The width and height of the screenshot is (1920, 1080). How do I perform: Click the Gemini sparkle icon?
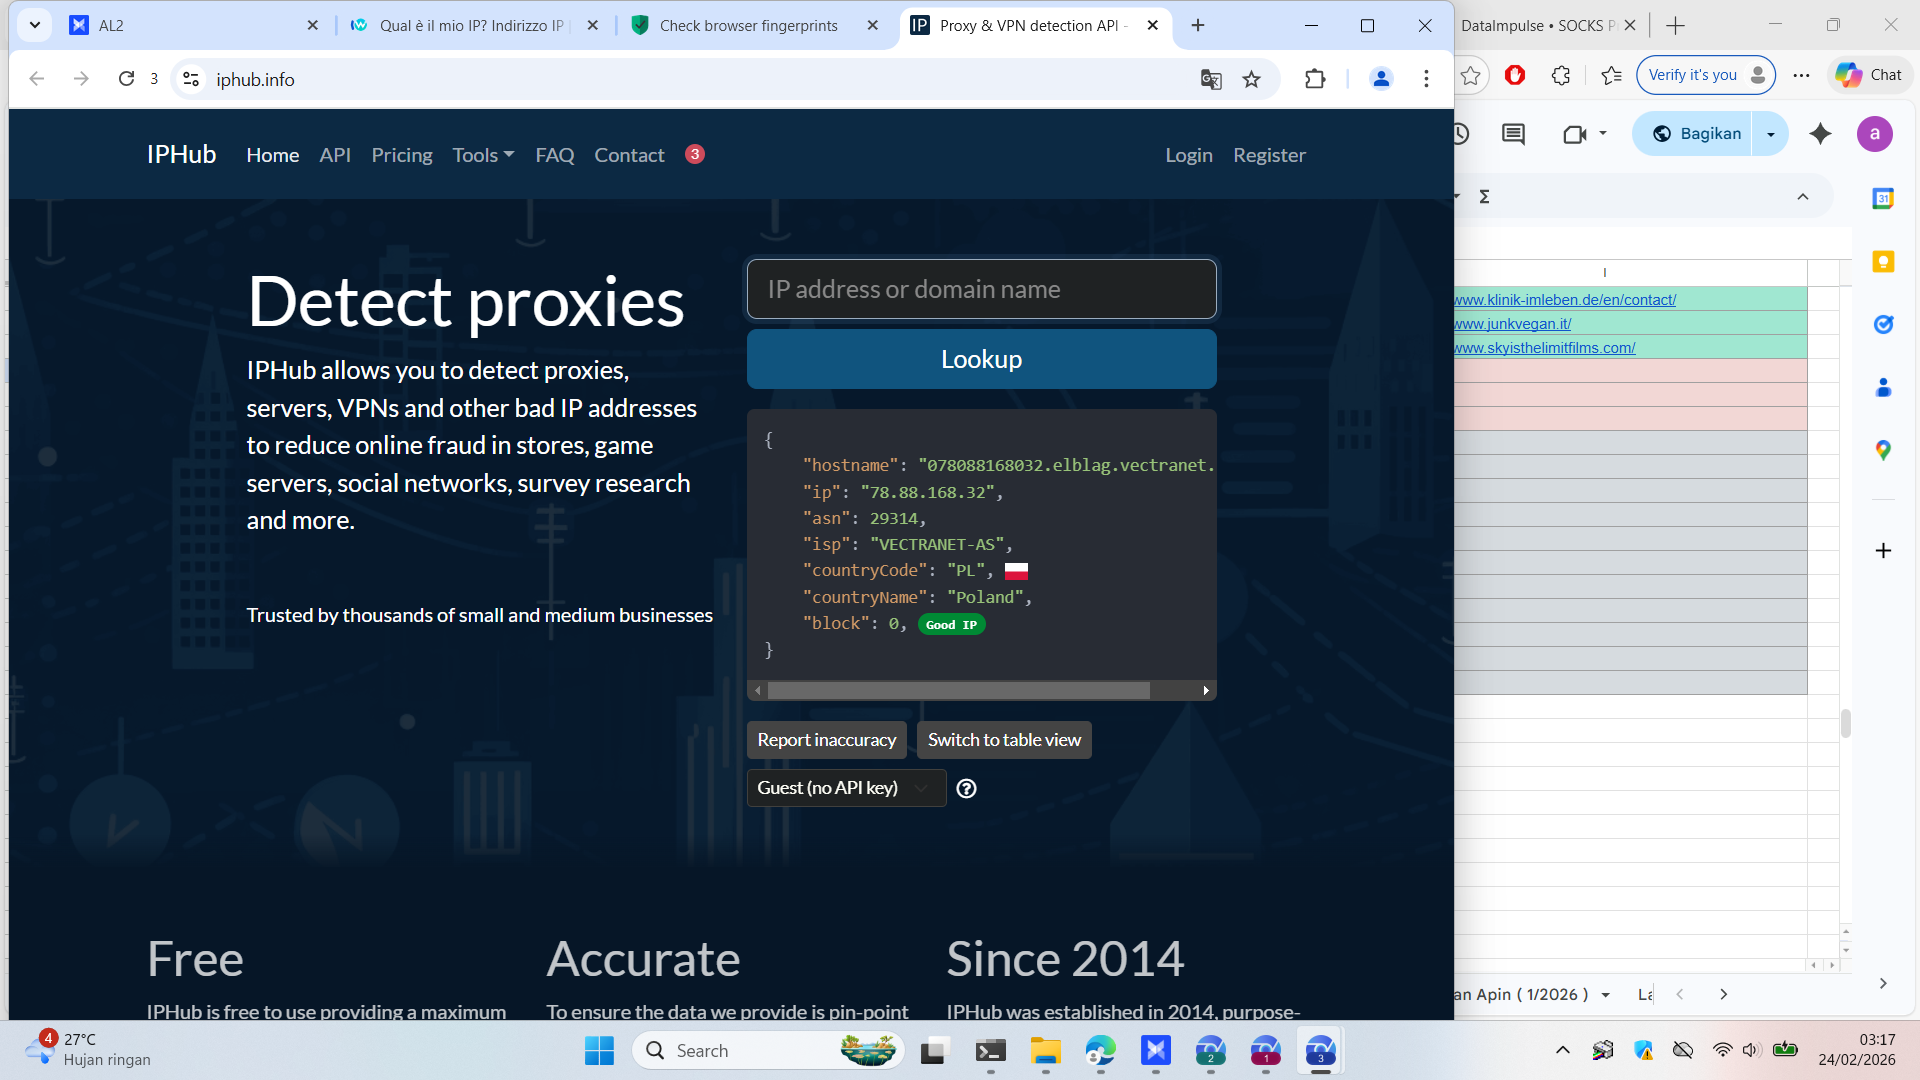pos(1820,134)
